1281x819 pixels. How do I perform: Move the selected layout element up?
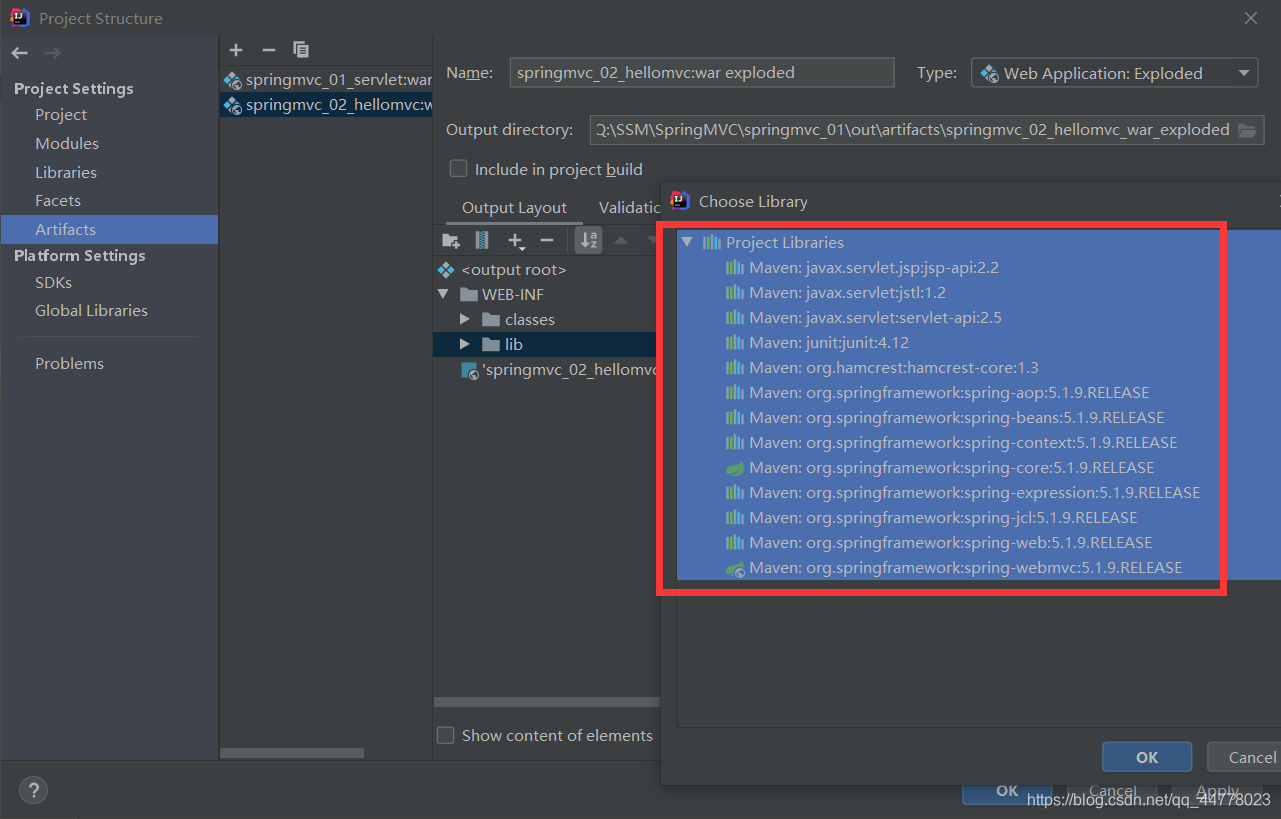point(620,240)
